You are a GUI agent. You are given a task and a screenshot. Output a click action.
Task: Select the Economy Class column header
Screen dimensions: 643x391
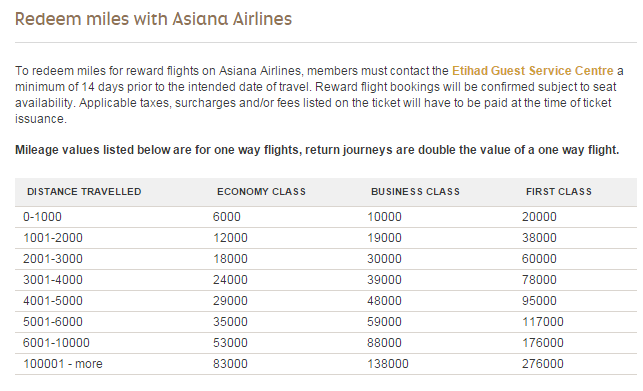pyautogui.click(x=261, y=192)
